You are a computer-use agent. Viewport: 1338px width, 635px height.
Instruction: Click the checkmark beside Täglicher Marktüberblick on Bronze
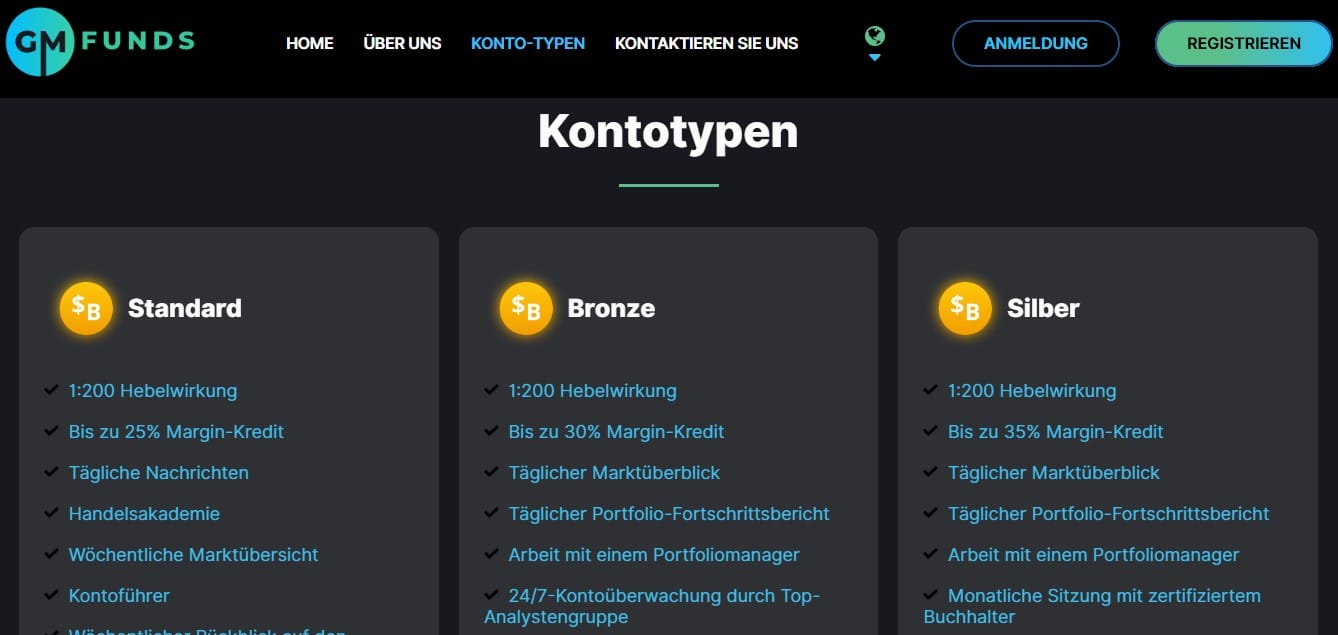(490, 471)
